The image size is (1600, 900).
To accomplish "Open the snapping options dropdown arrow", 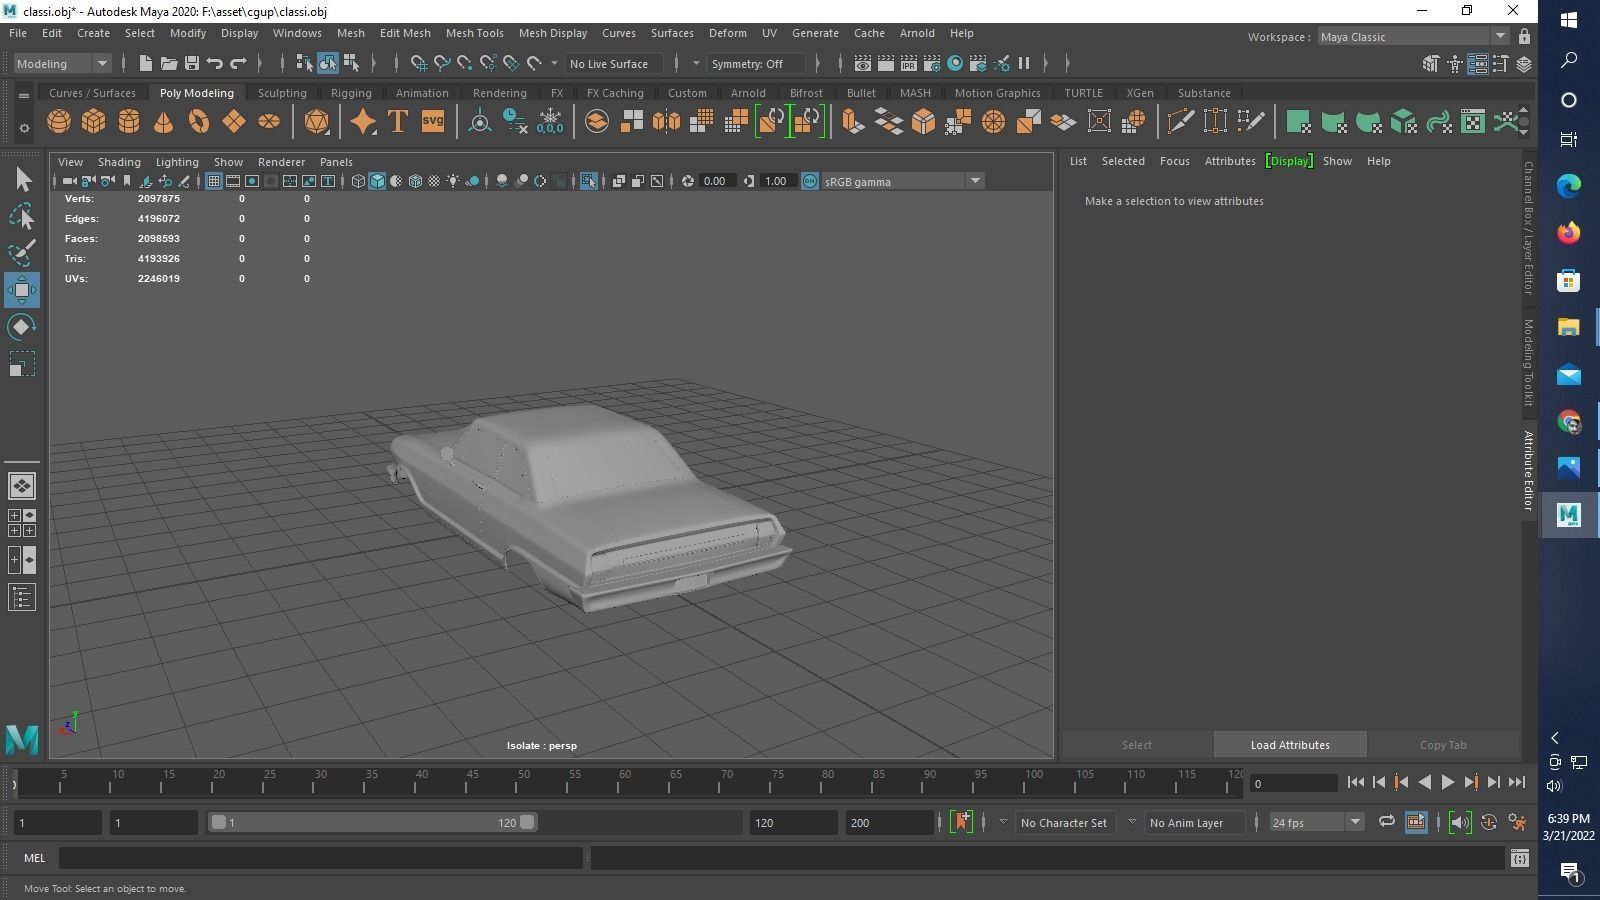I will tap(555, 63).
